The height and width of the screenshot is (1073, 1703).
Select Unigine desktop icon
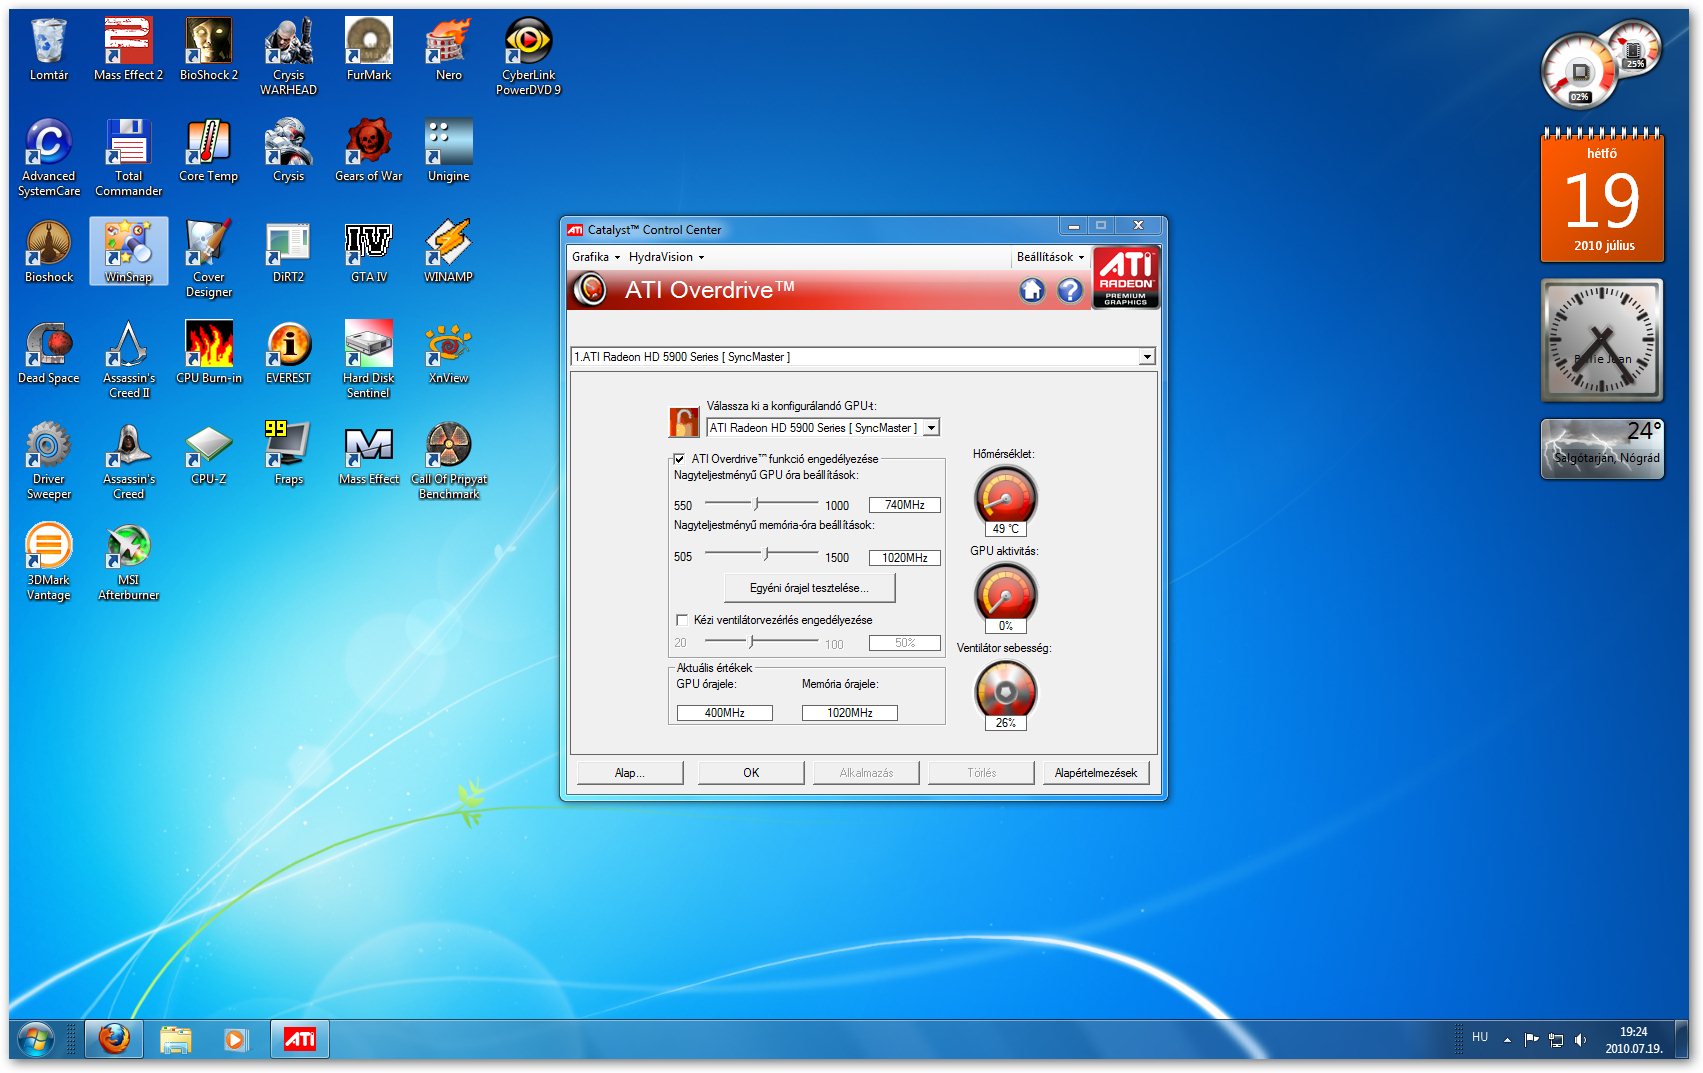(x=449, y=152)
